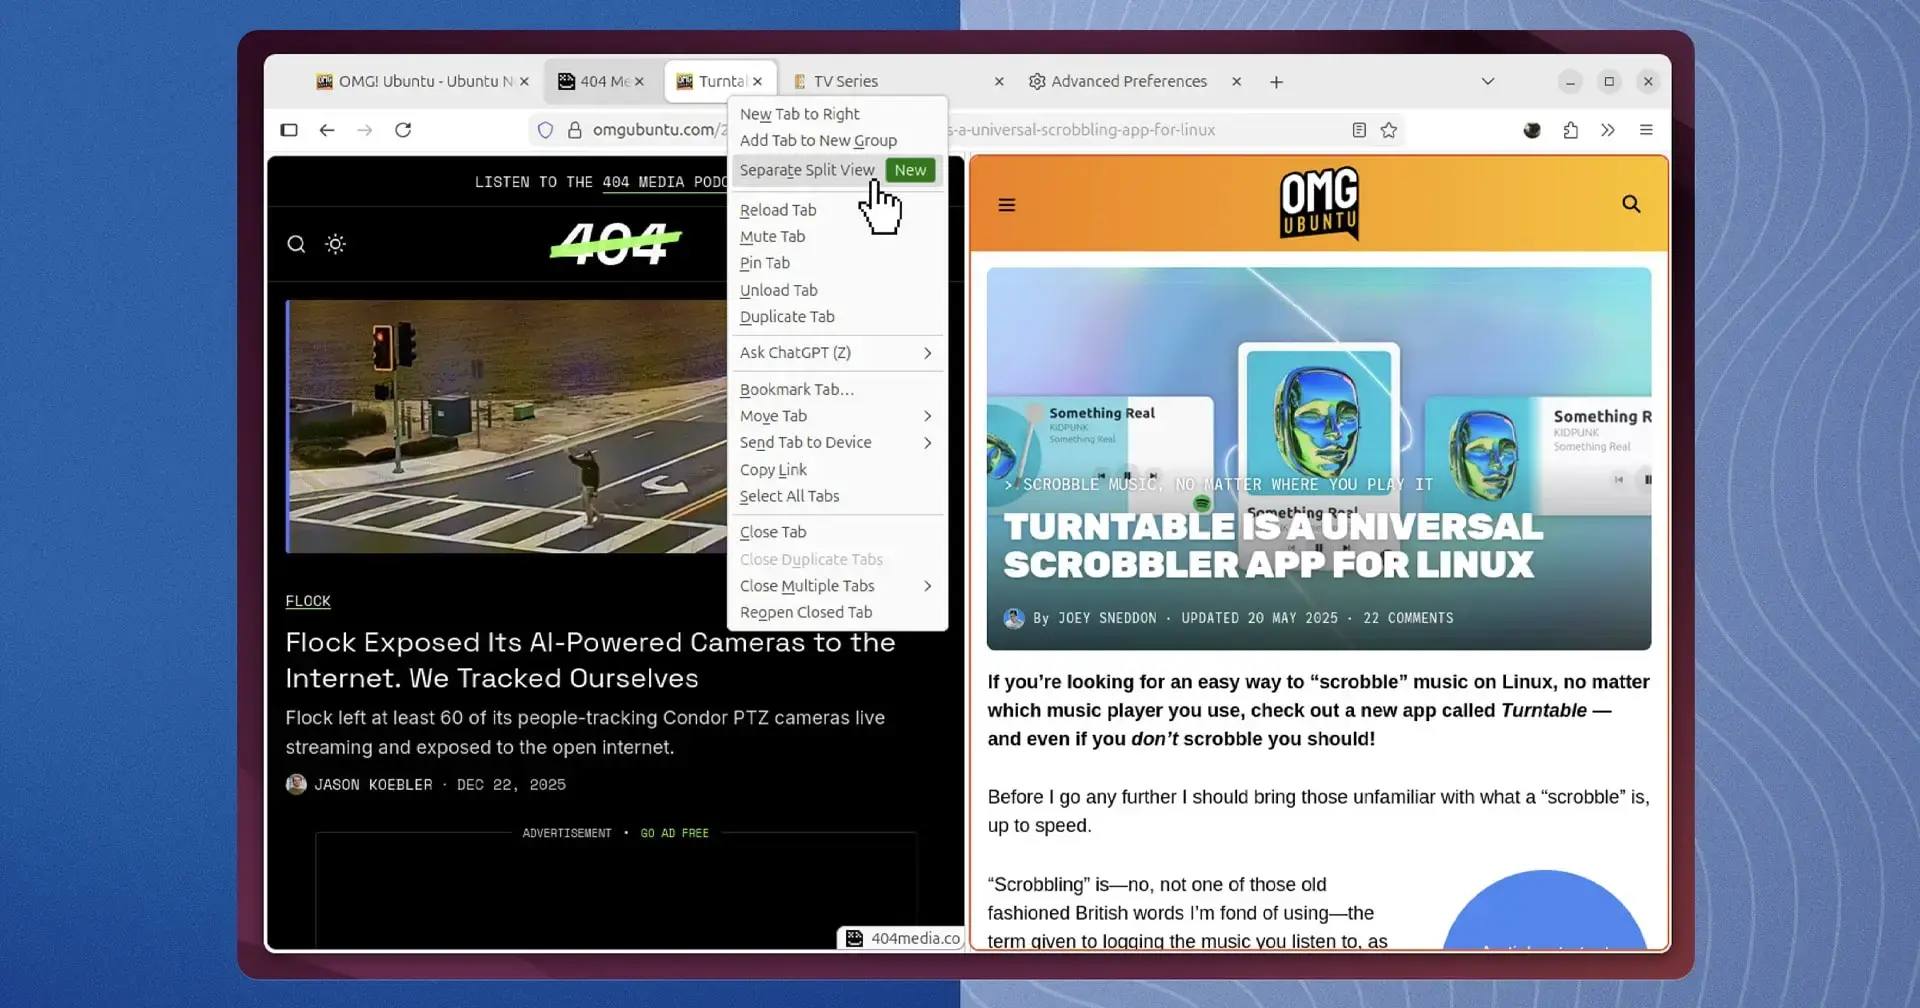Viewport: 1920px width, 1008px height.
Task: Open the OMG Ubuntu site hamburger menu
Action: pyautogui.click(x=1007, y=205)
